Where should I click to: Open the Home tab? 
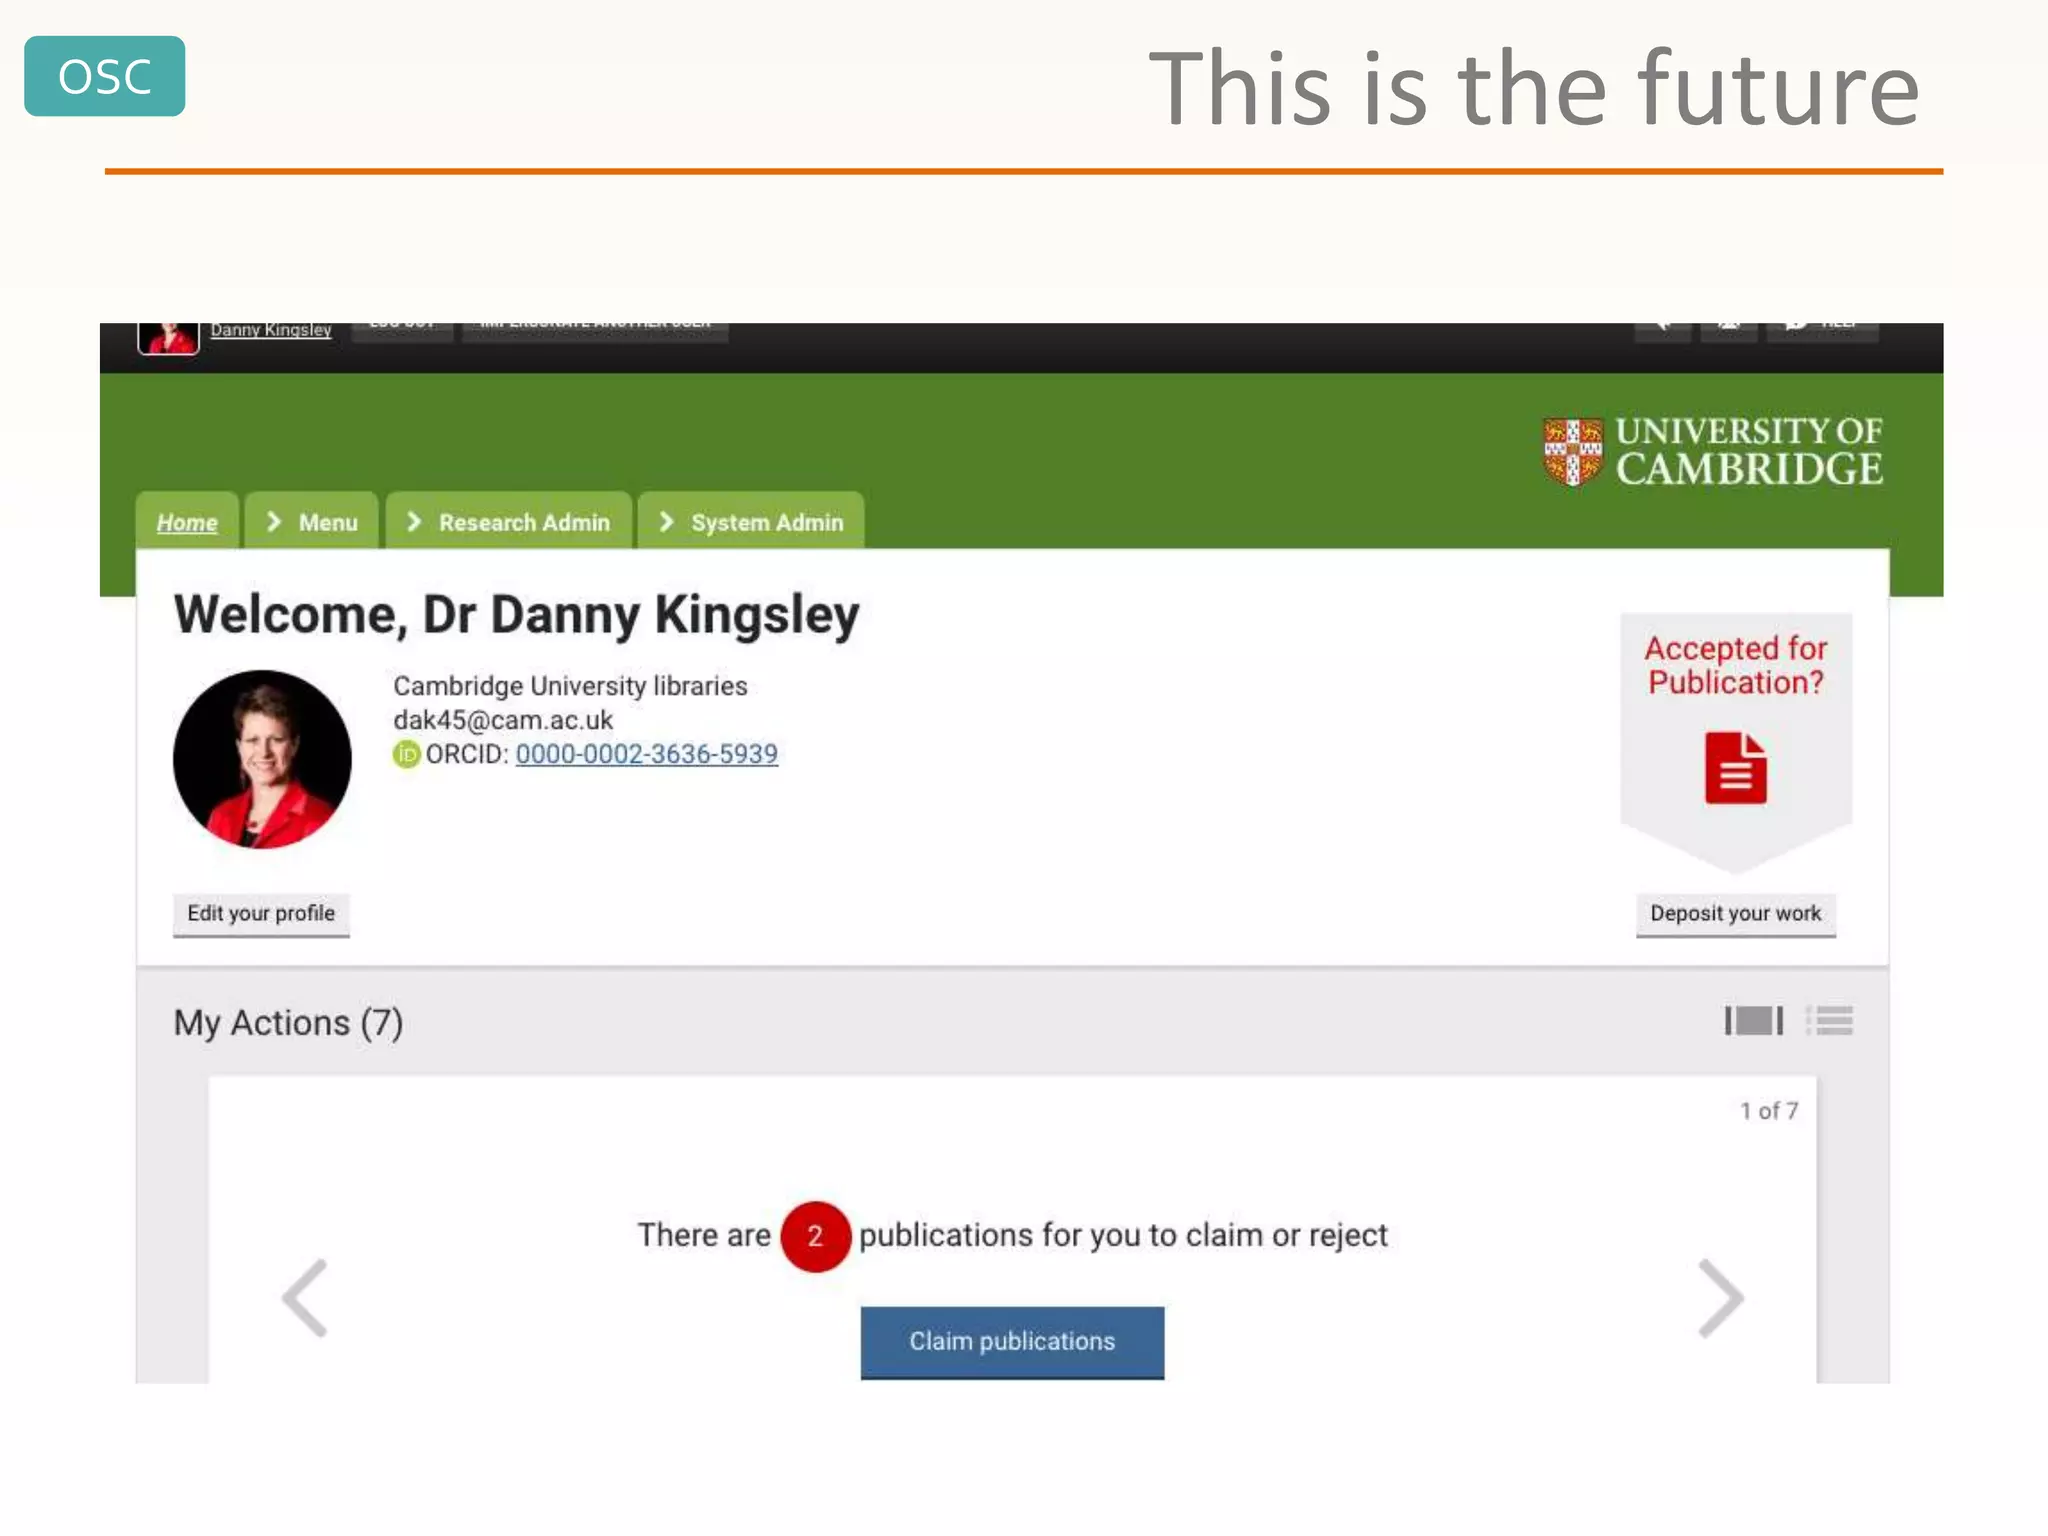pos(187,522)
